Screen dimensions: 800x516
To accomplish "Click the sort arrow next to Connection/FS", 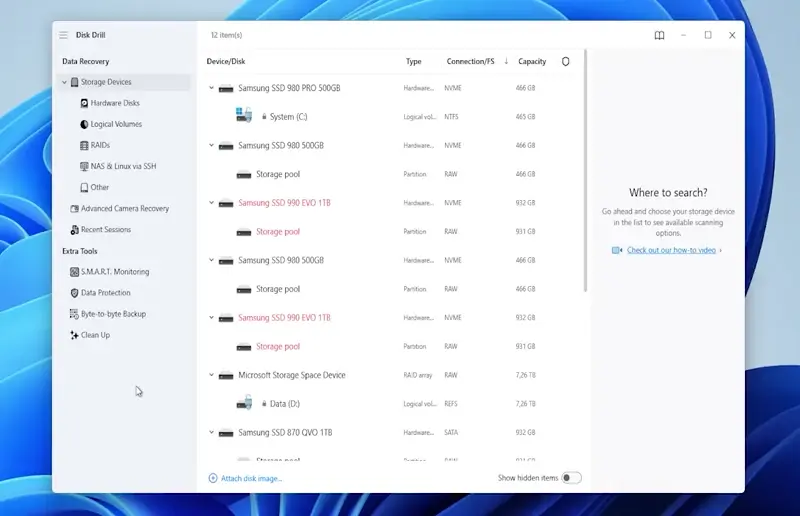I will pos(506,61).
